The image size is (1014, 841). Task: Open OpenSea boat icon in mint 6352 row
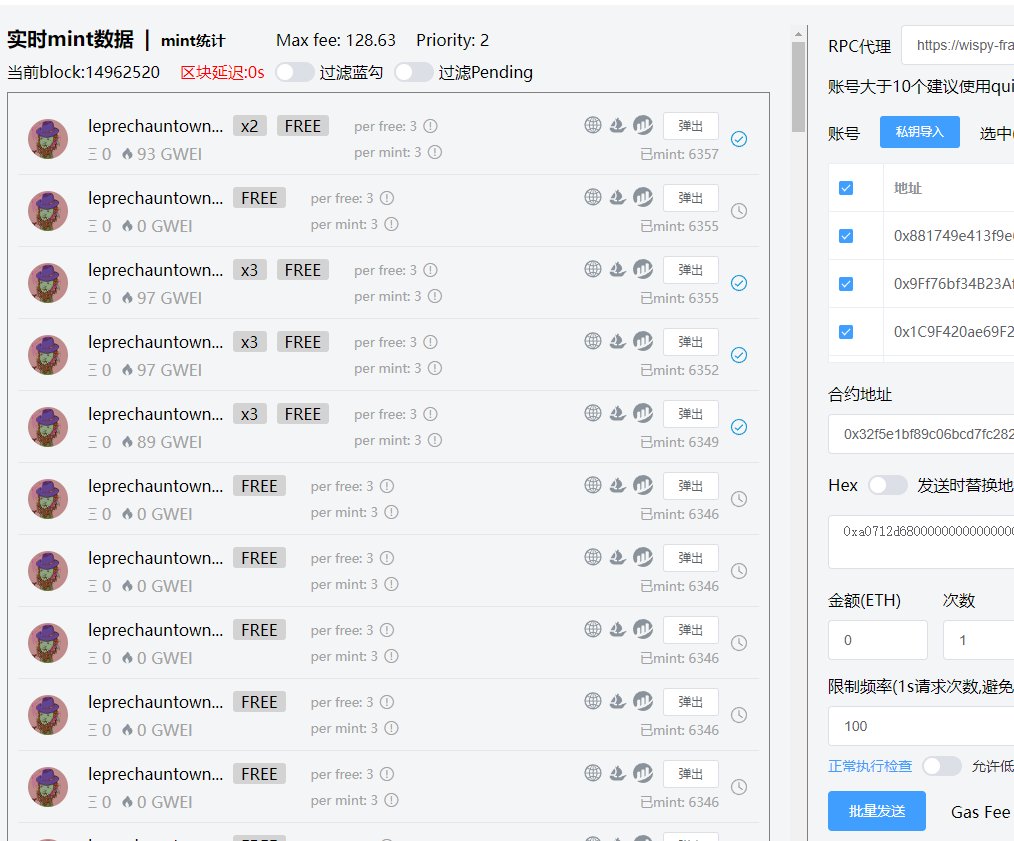click(x=618, y=341)
